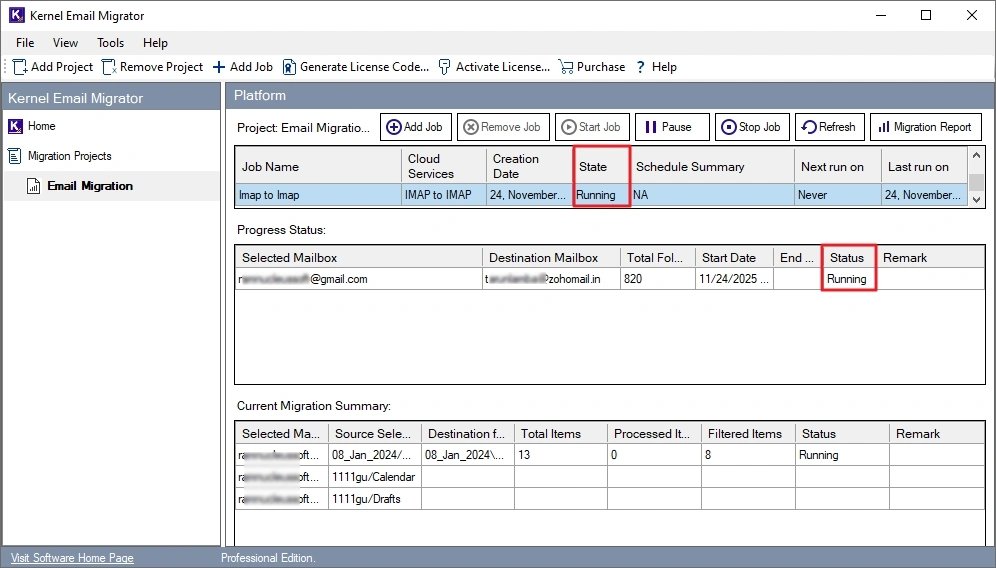Click Add Job button in Platform panel

(x=415, y=127)
